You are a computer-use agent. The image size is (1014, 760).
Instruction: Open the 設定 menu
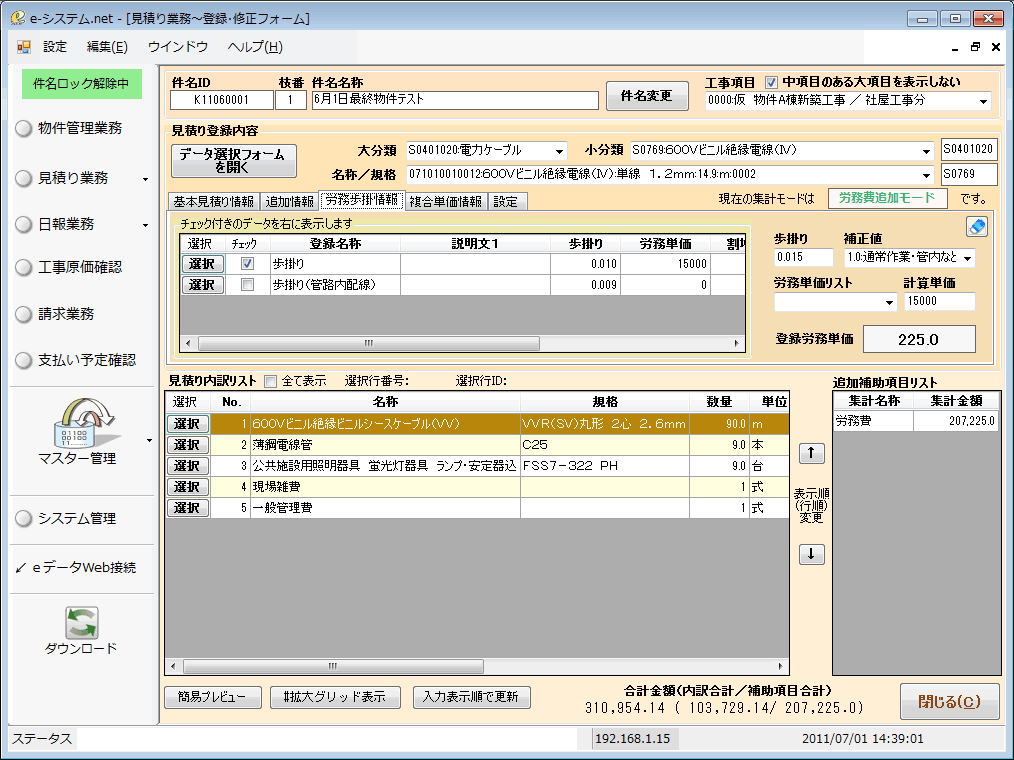click(x=55, y=47)
